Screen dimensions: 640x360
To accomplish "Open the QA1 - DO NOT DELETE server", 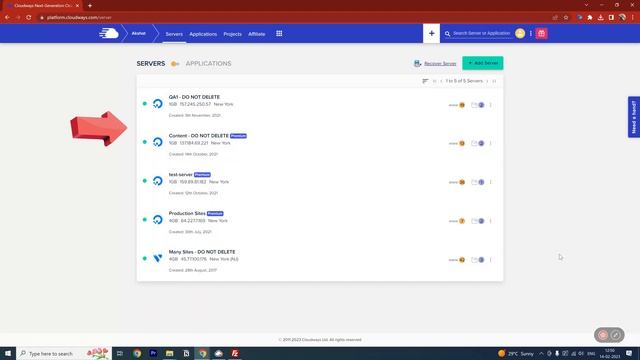I will tap(194, 97).
